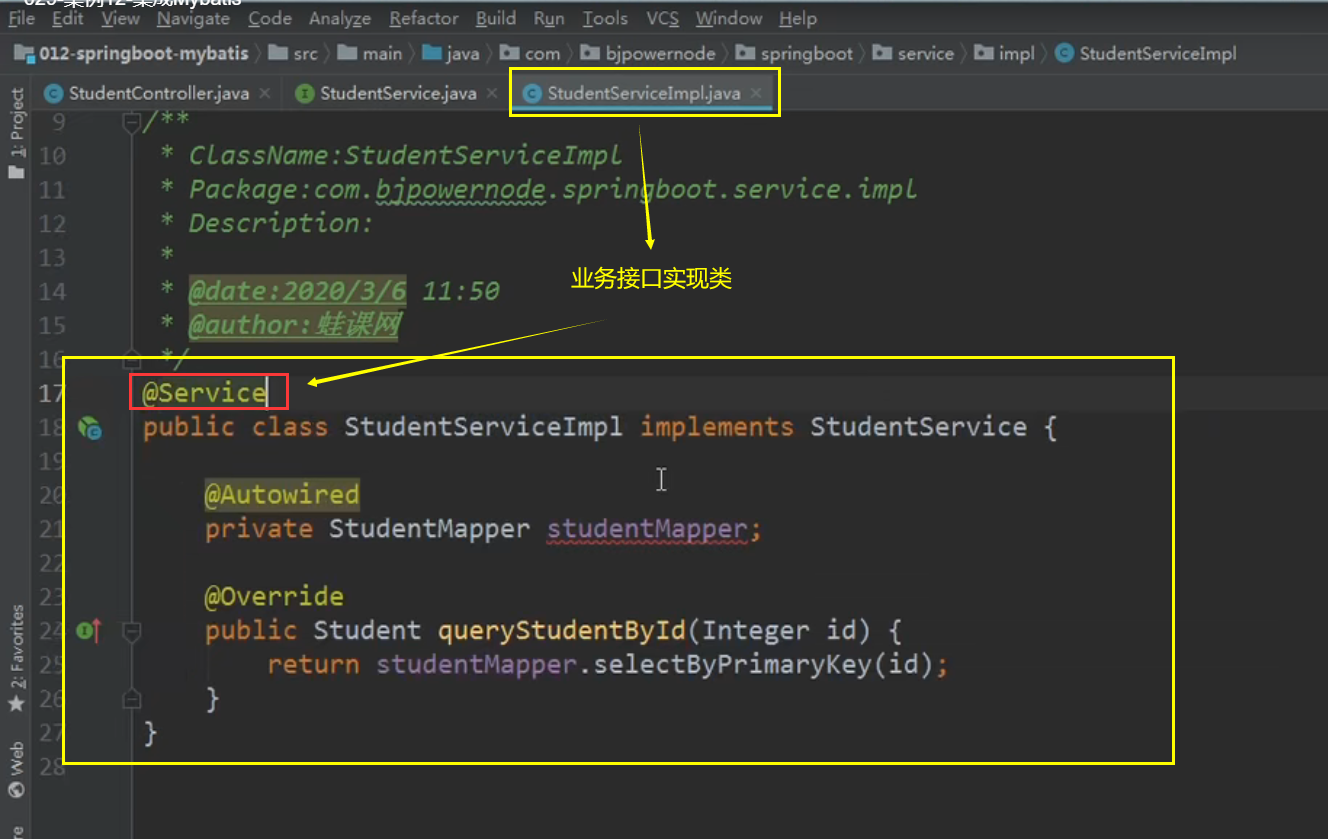Screen dimensions: 1328x839
Task: Open the Web tool window
Action: [x=16, y=770]
